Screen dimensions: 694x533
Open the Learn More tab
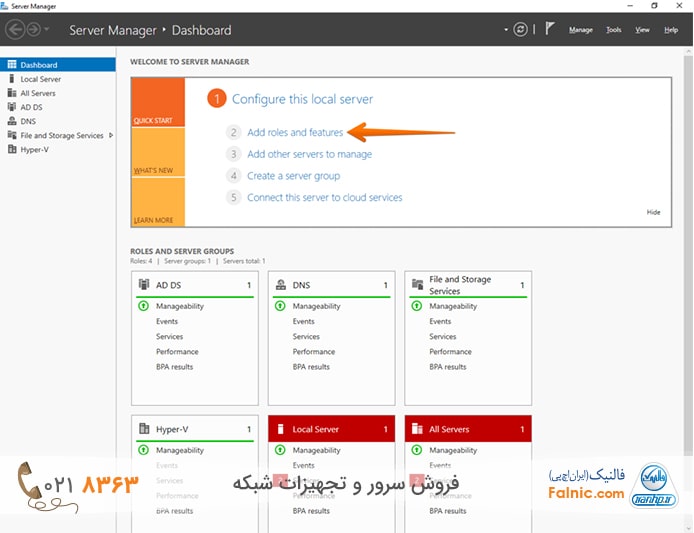(x=153, y=220)
